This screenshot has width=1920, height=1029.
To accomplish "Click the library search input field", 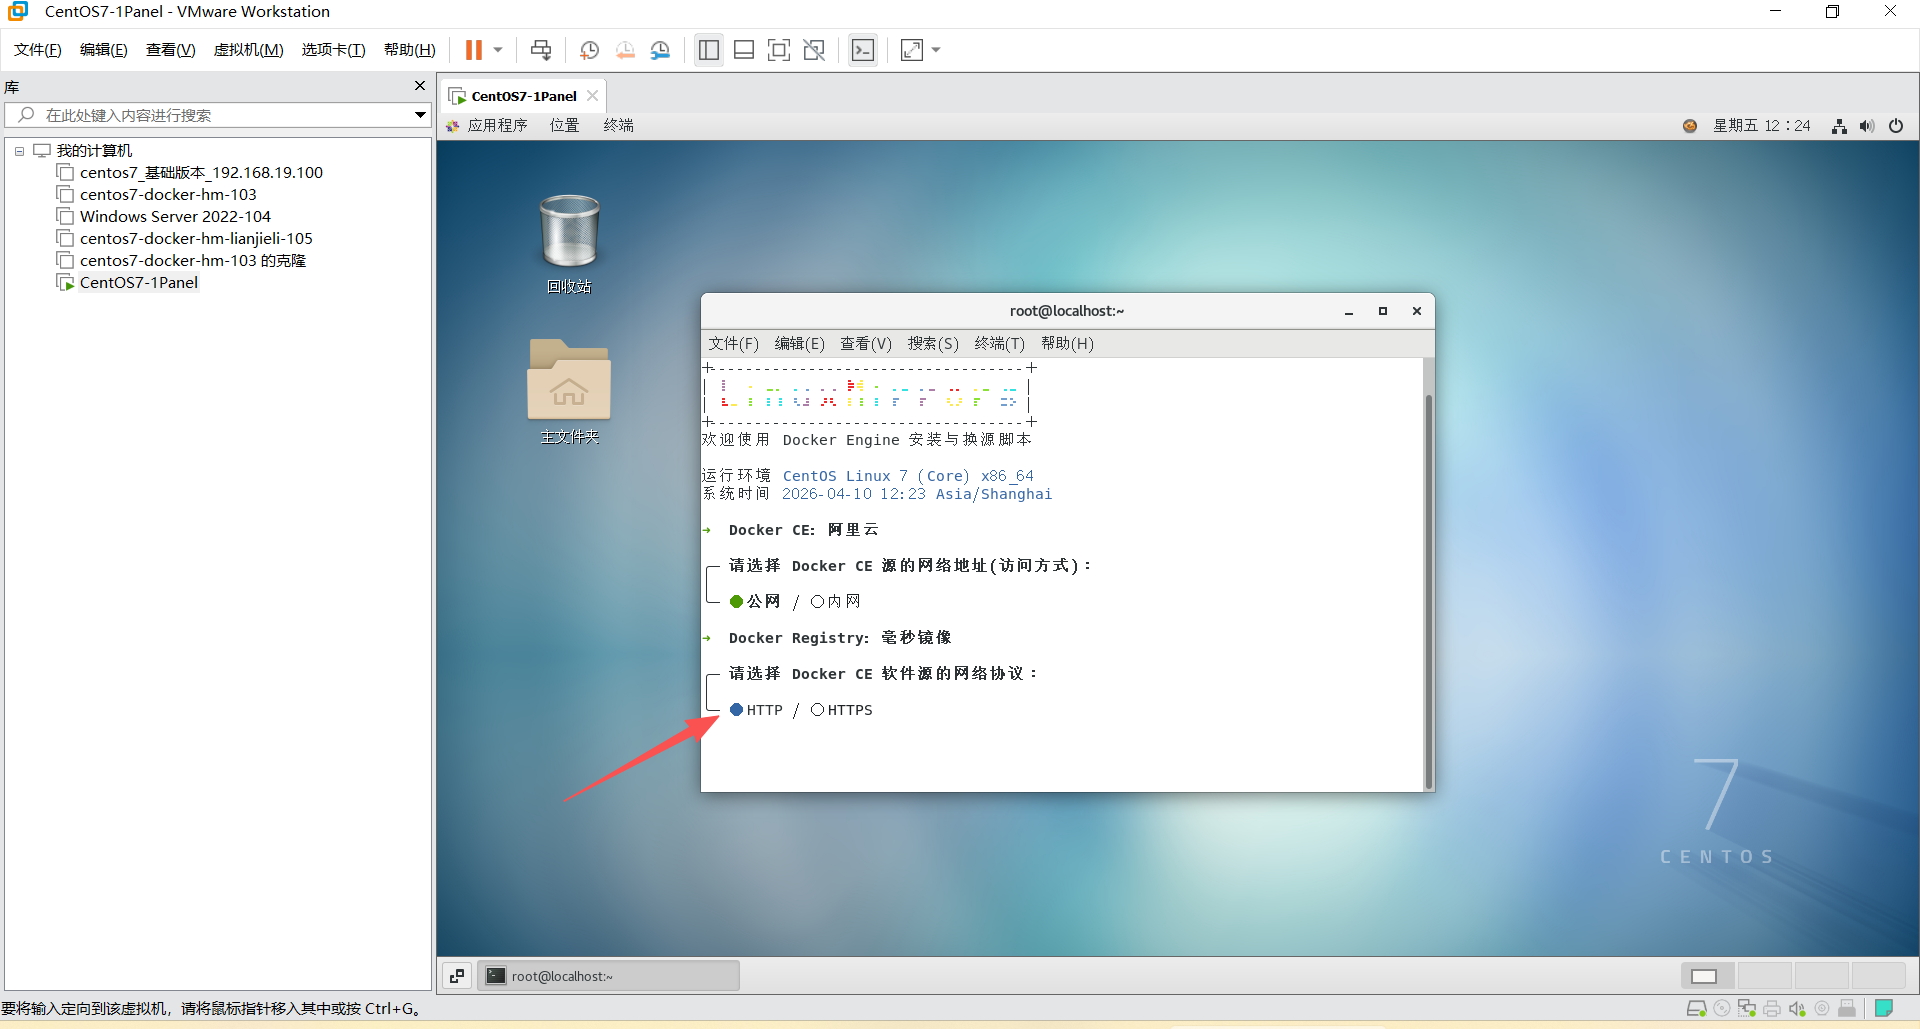I will (210, 115).
